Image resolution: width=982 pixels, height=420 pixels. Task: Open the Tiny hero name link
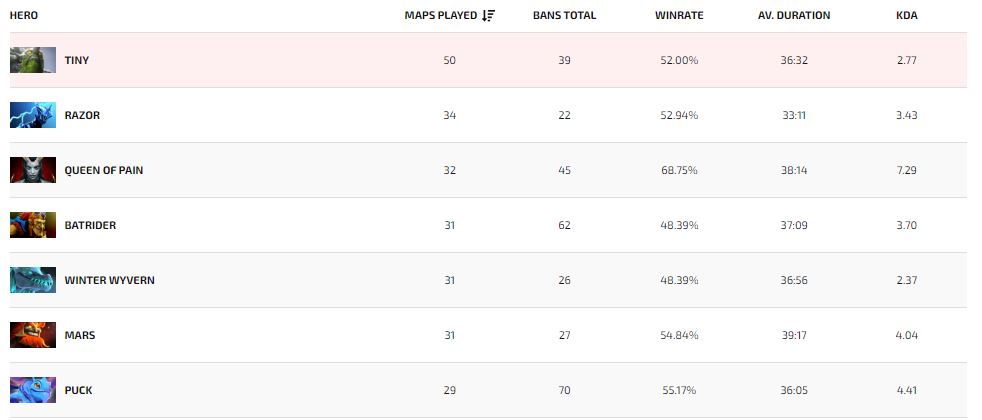(77, 60)
